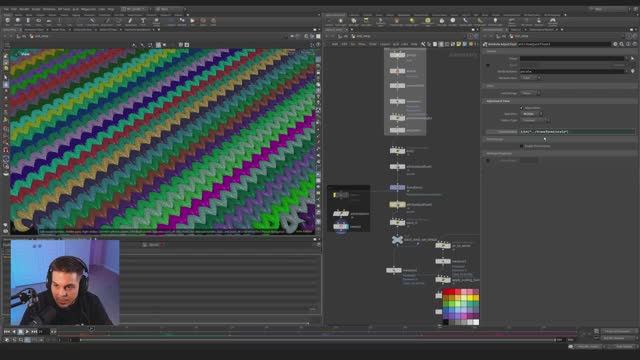Select the Sphere shelf tool
640x360 pixels.
click(18, 21)
